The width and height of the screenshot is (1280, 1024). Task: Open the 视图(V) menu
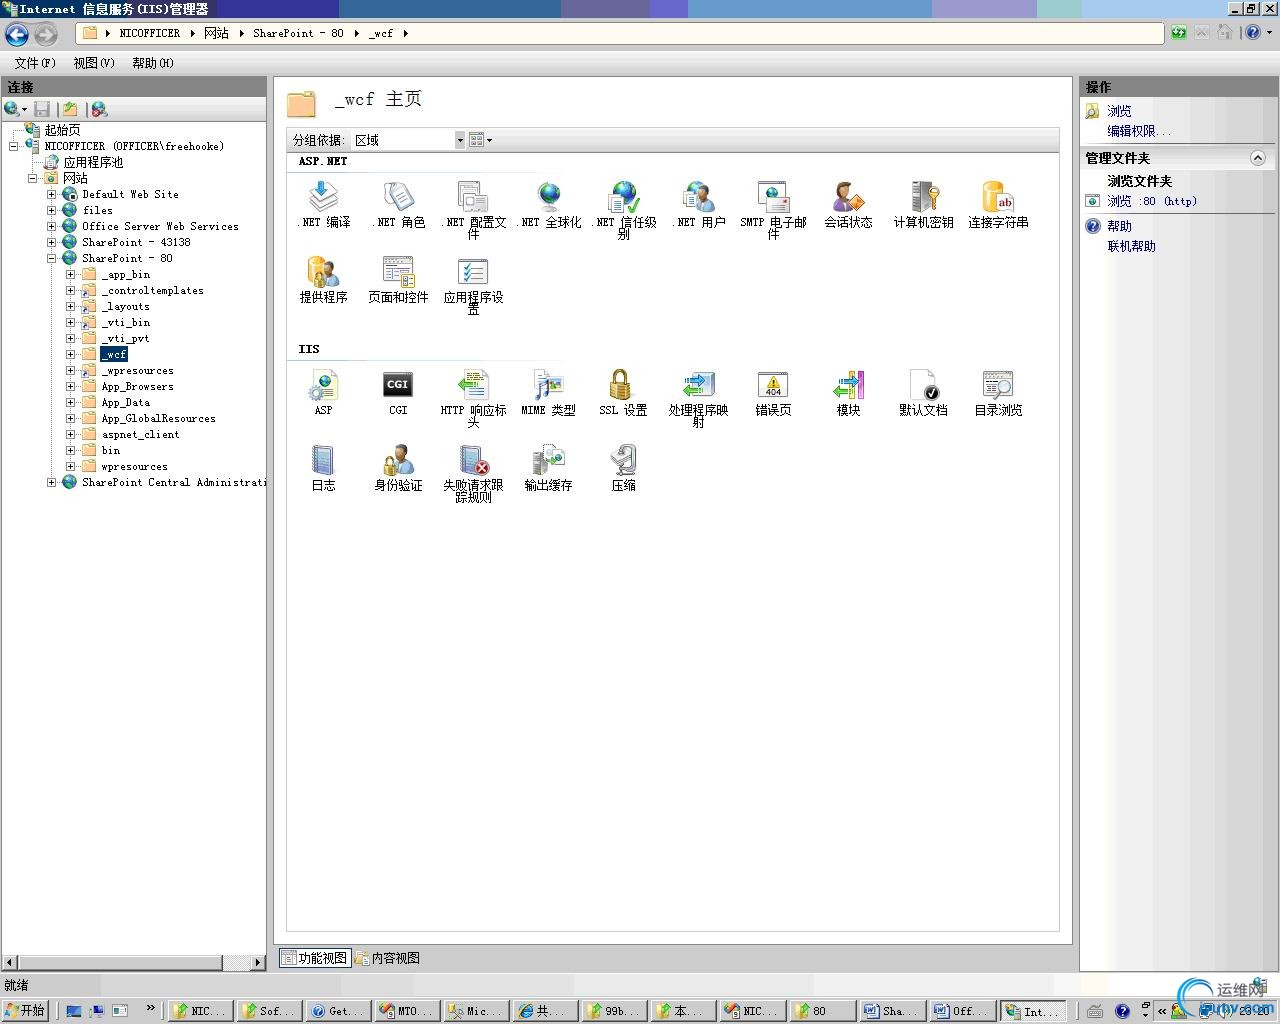click(x=94, y=63)
